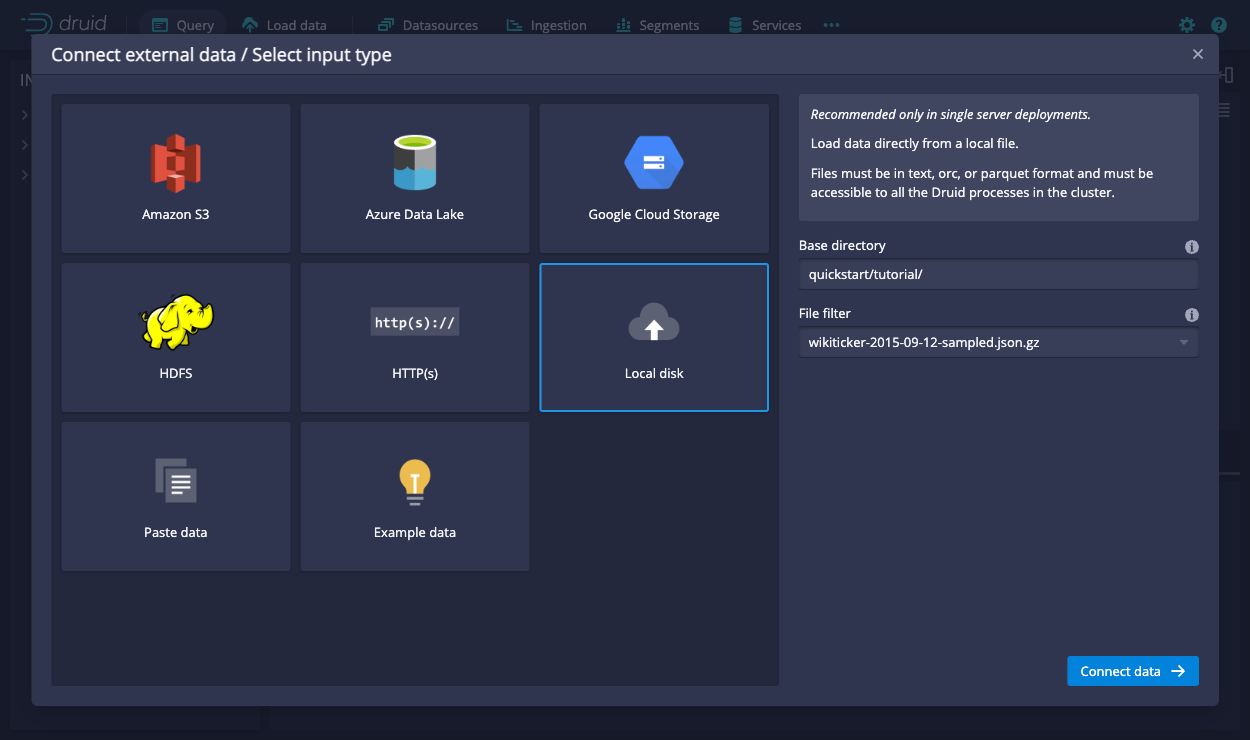Choose Azure Data Lake as source
This screenshot has width=1250, height=740.
coord(414,178)
